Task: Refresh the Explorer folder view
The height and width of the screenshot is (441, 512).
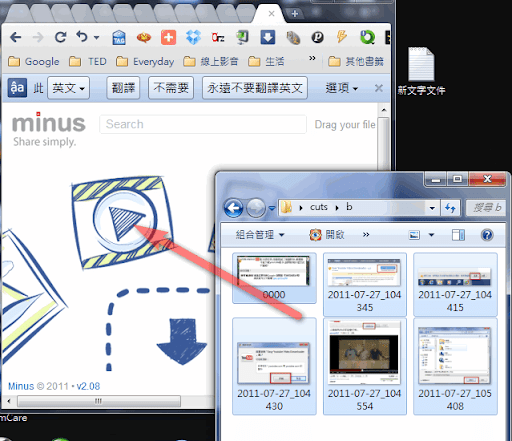Action: click(450, 208)
